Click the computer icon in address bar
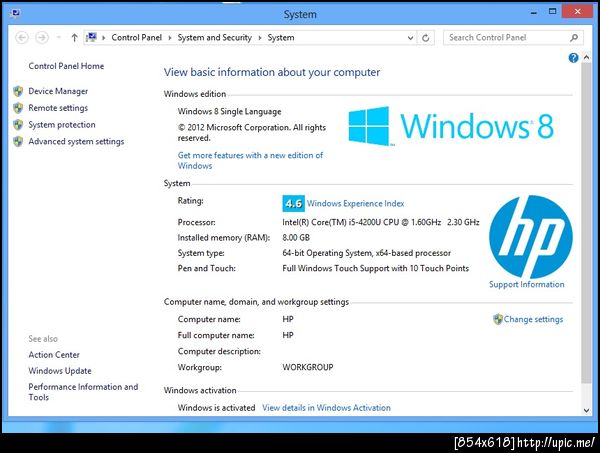This screenshot has width=600, height=453. tap(91, 37)
